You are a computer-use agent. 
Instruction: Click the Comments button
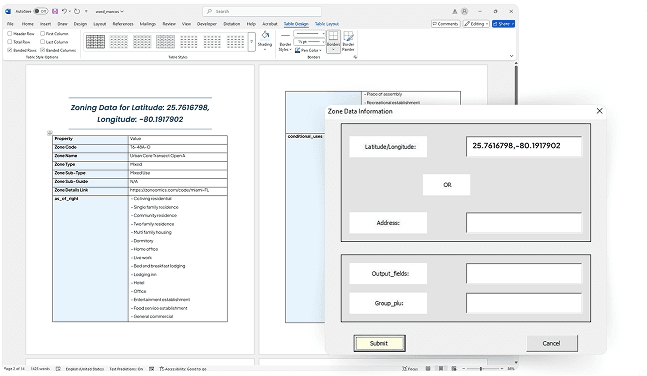446,24
